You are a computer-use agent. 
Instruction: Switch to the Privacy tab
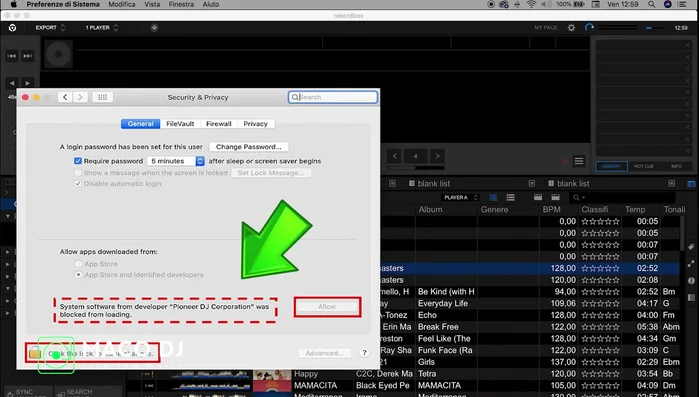pyautogui.click(x=255, y=124)
